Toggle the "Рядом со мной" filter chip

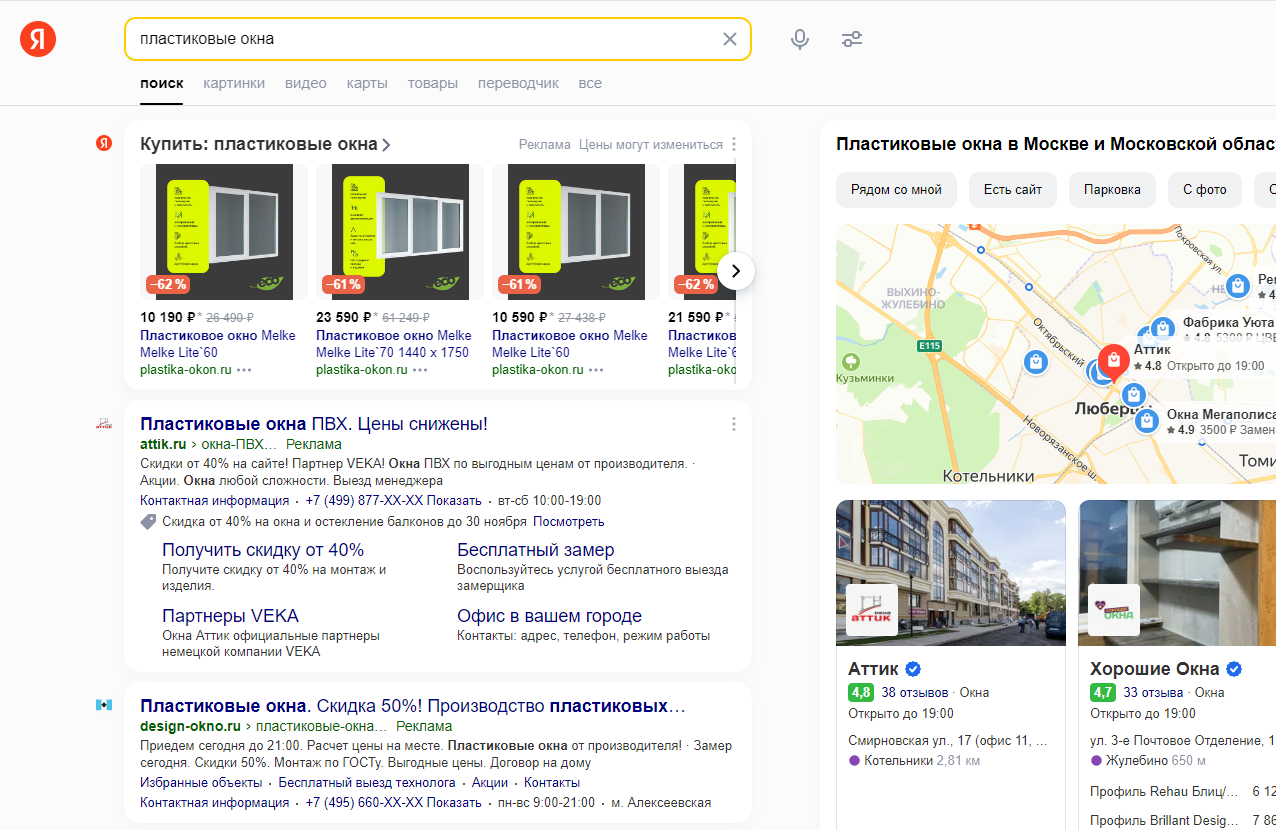coord(896,190)
